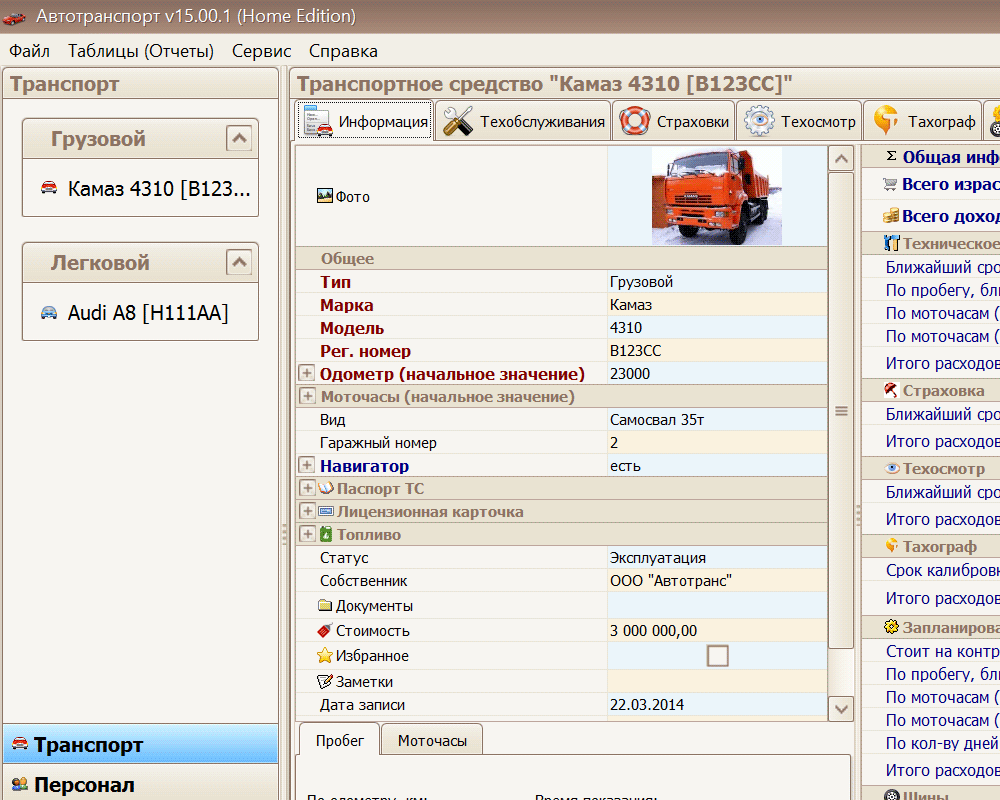Click the Тип value Грузовой
Image resolution: width=1000 pixels, height=800 pixels.
coord(717,281)
